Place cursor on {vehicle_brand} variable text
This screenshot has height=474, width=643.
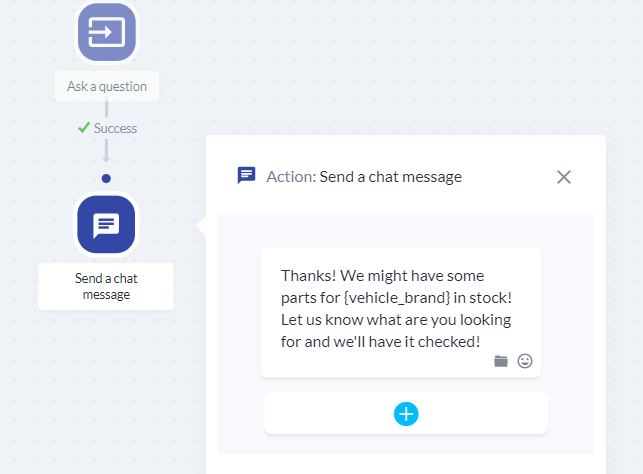[397, 298]
